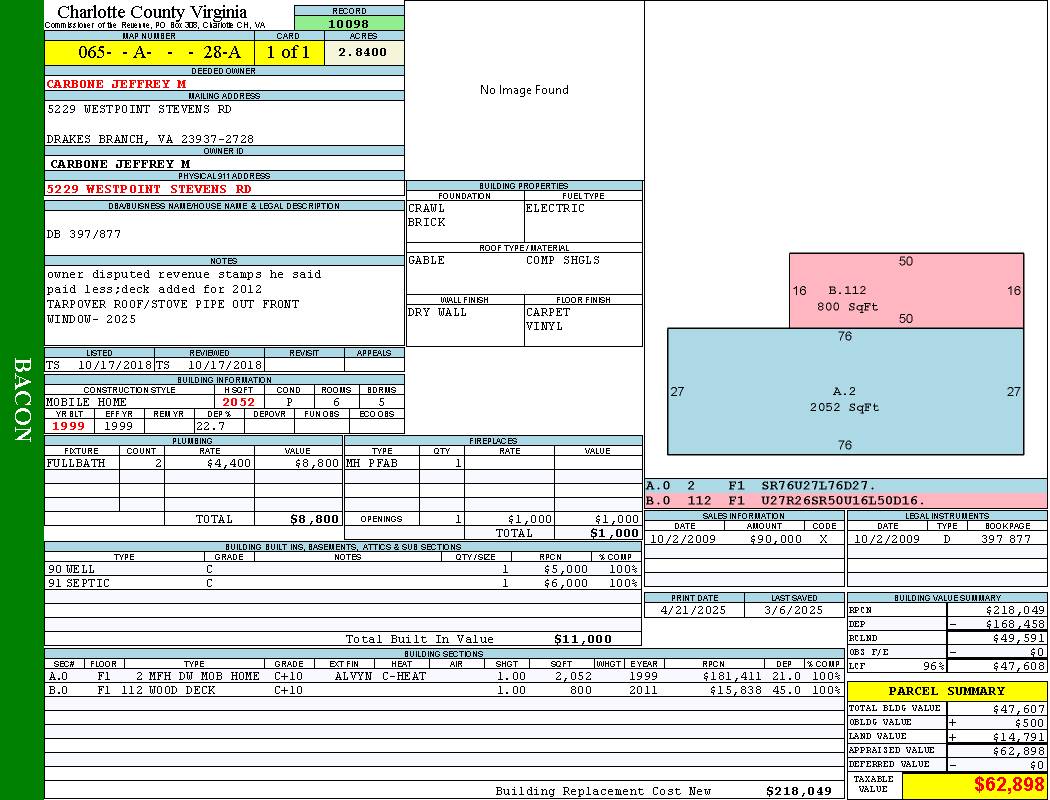Click print date 4/21/2025
The height and width of the screenshot is (800, 1050).
(x=693, y=611)
